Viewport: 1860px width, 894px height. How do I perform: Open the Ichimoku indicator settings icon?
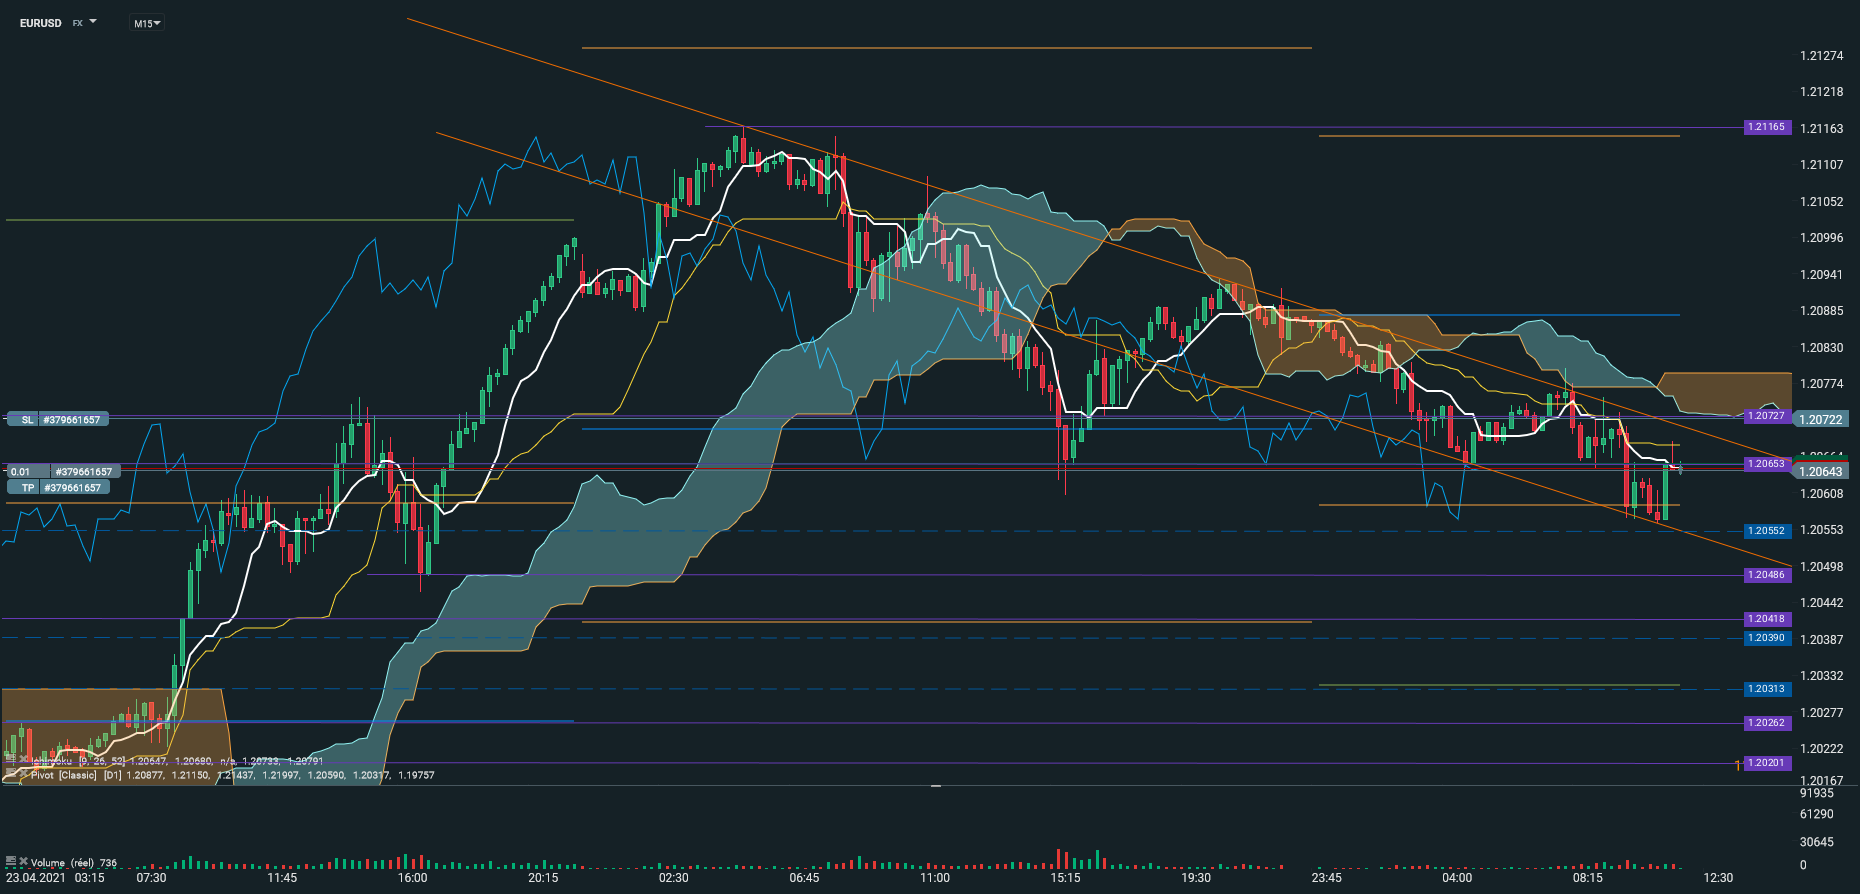(x=11, y=760)
